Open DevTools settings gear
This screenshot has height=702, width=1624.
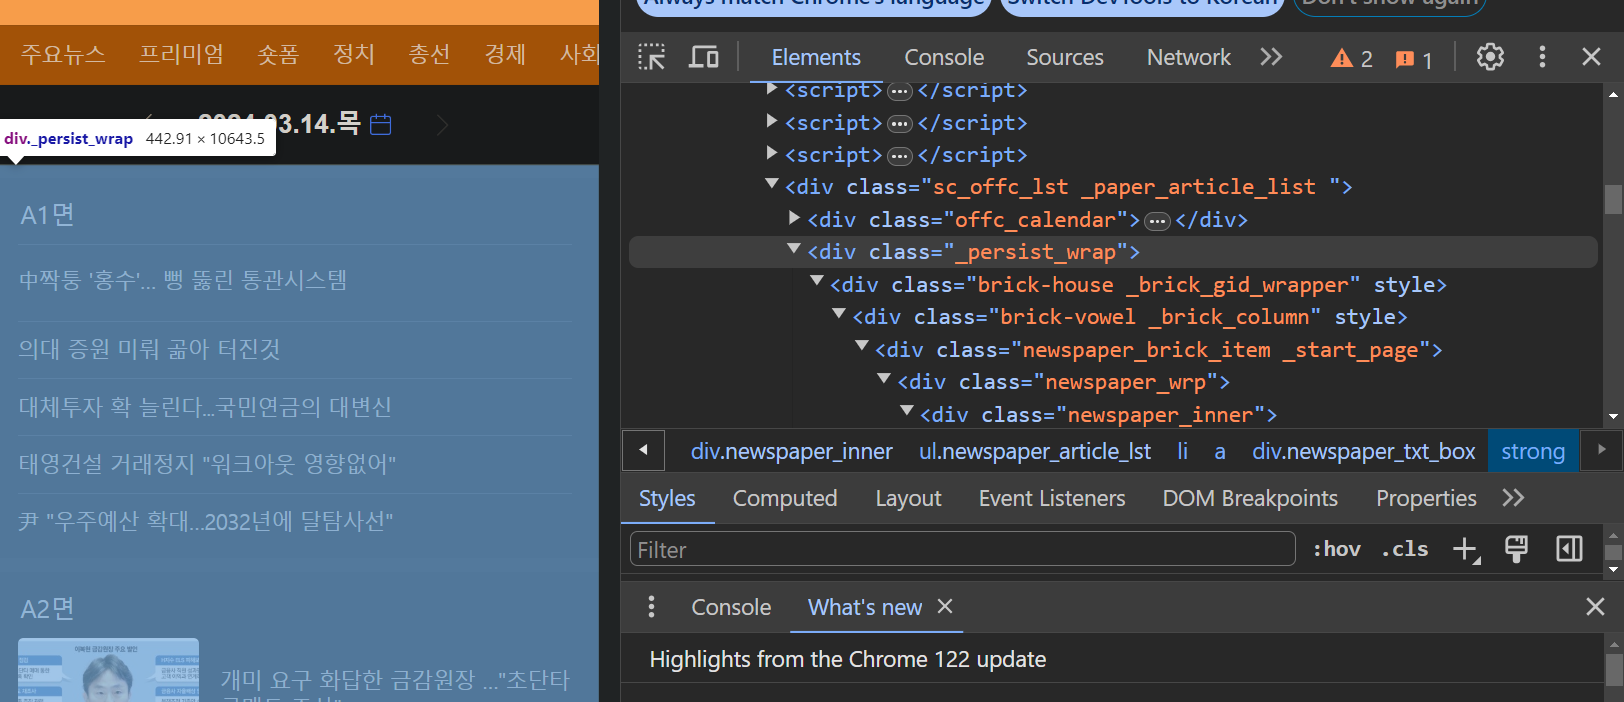(1490, 57)
